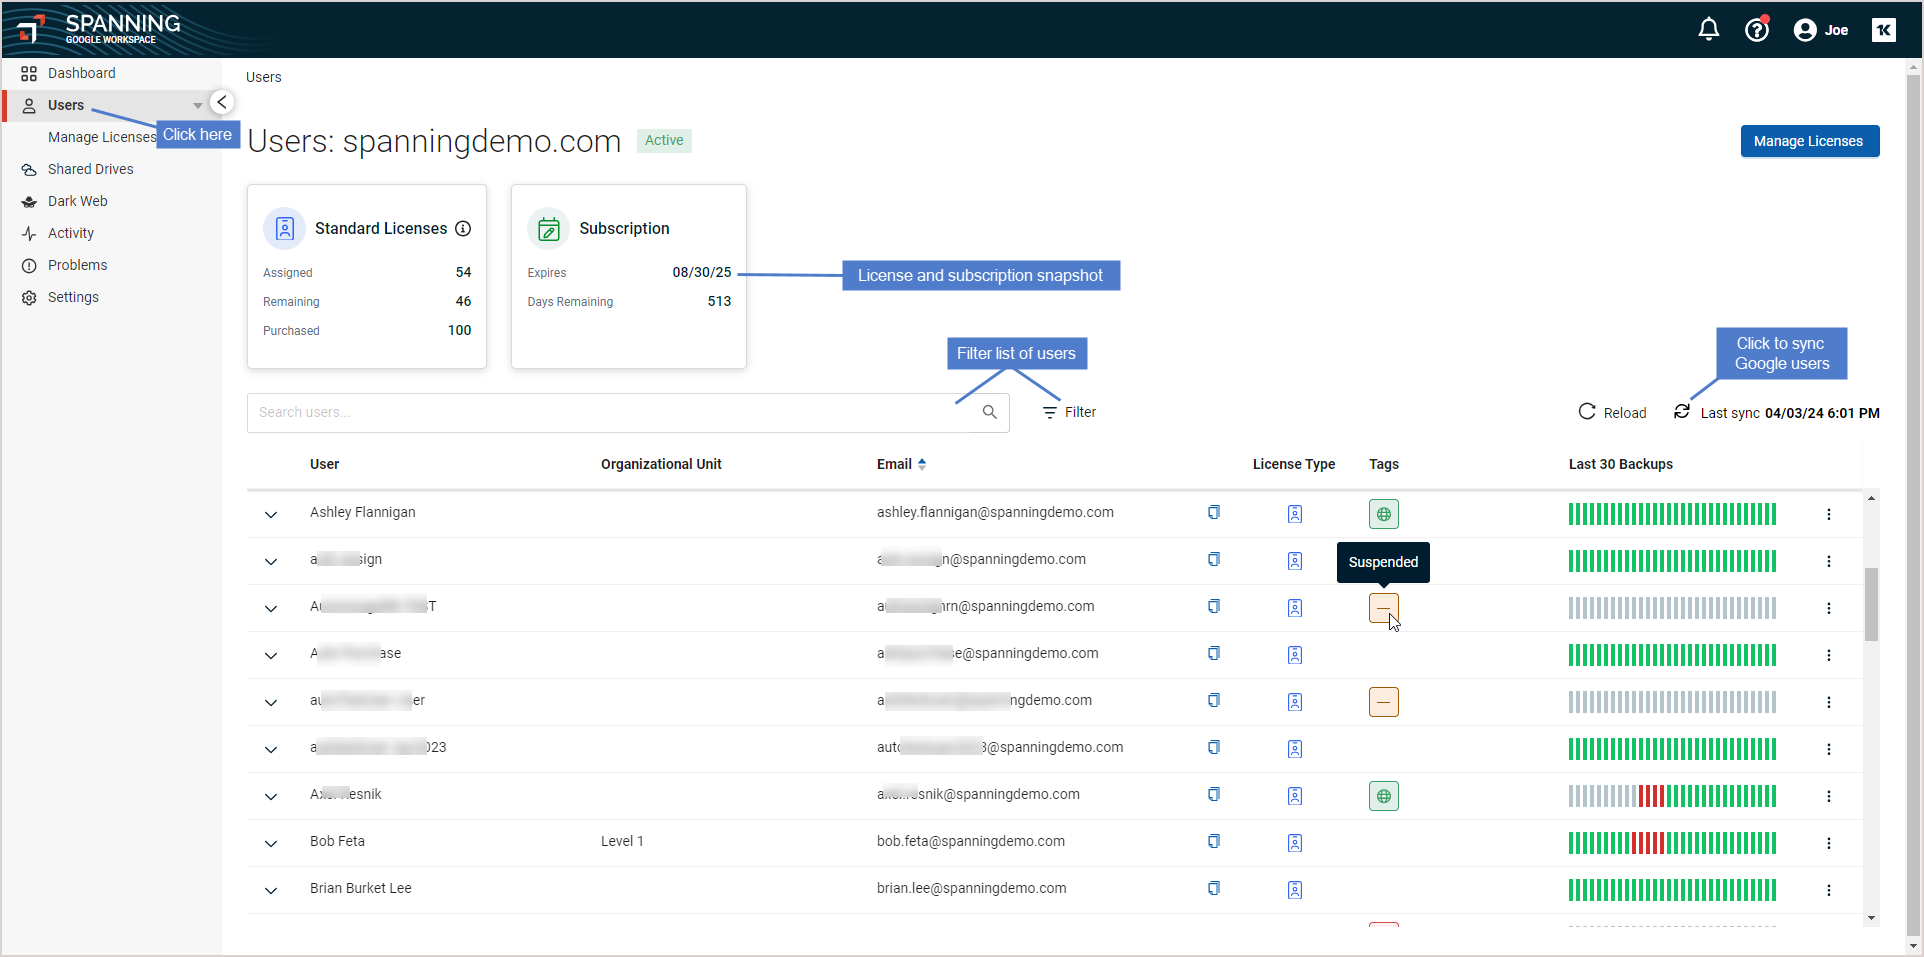
Task: Copy Ashley Flannigan's email address
Action: pos(1213,512)
